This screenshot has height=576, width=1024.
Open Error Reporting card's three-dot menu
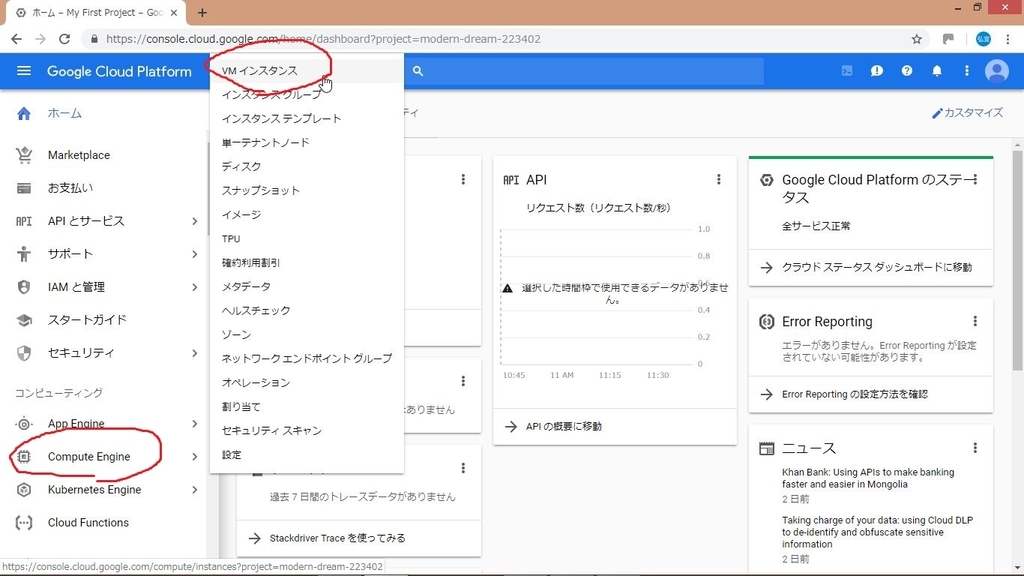pyautogui.click(x=975, y=321)
